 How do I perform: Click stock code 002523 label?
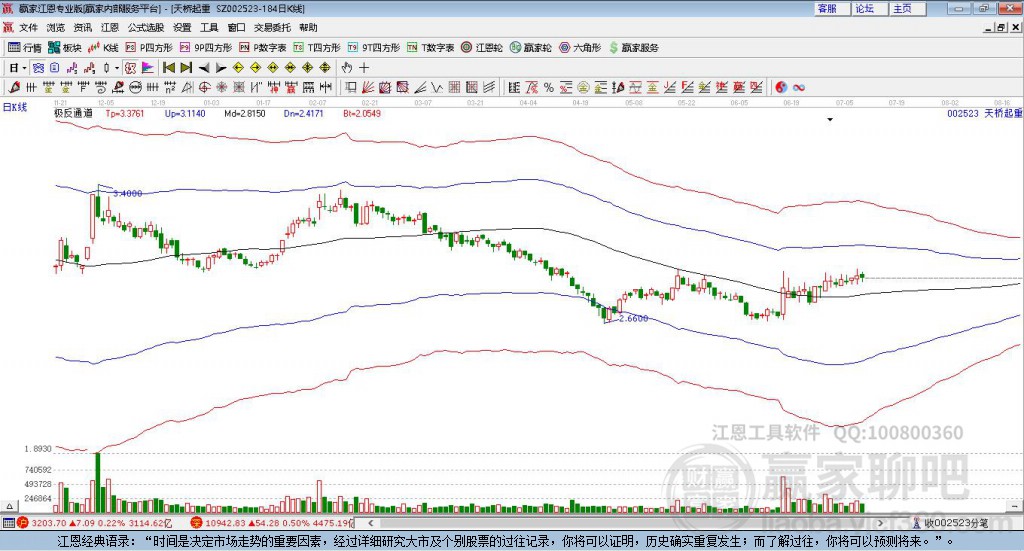963,113
